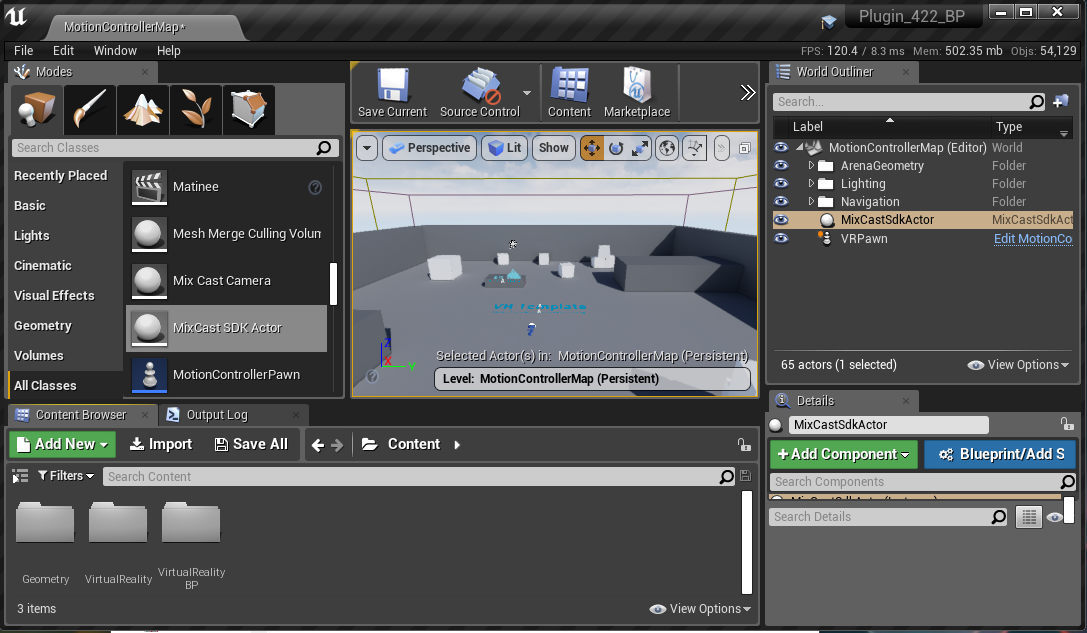Hide the Navigation folder
The height and width of the screenshot is (633, 1087).
pyautogui.click(x=781, y=202)
